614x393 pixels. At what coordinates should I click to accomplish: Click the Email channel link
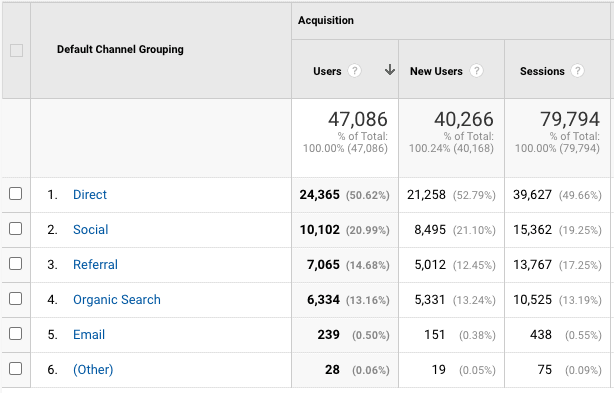pyautogui.click(x=89, y=335)
